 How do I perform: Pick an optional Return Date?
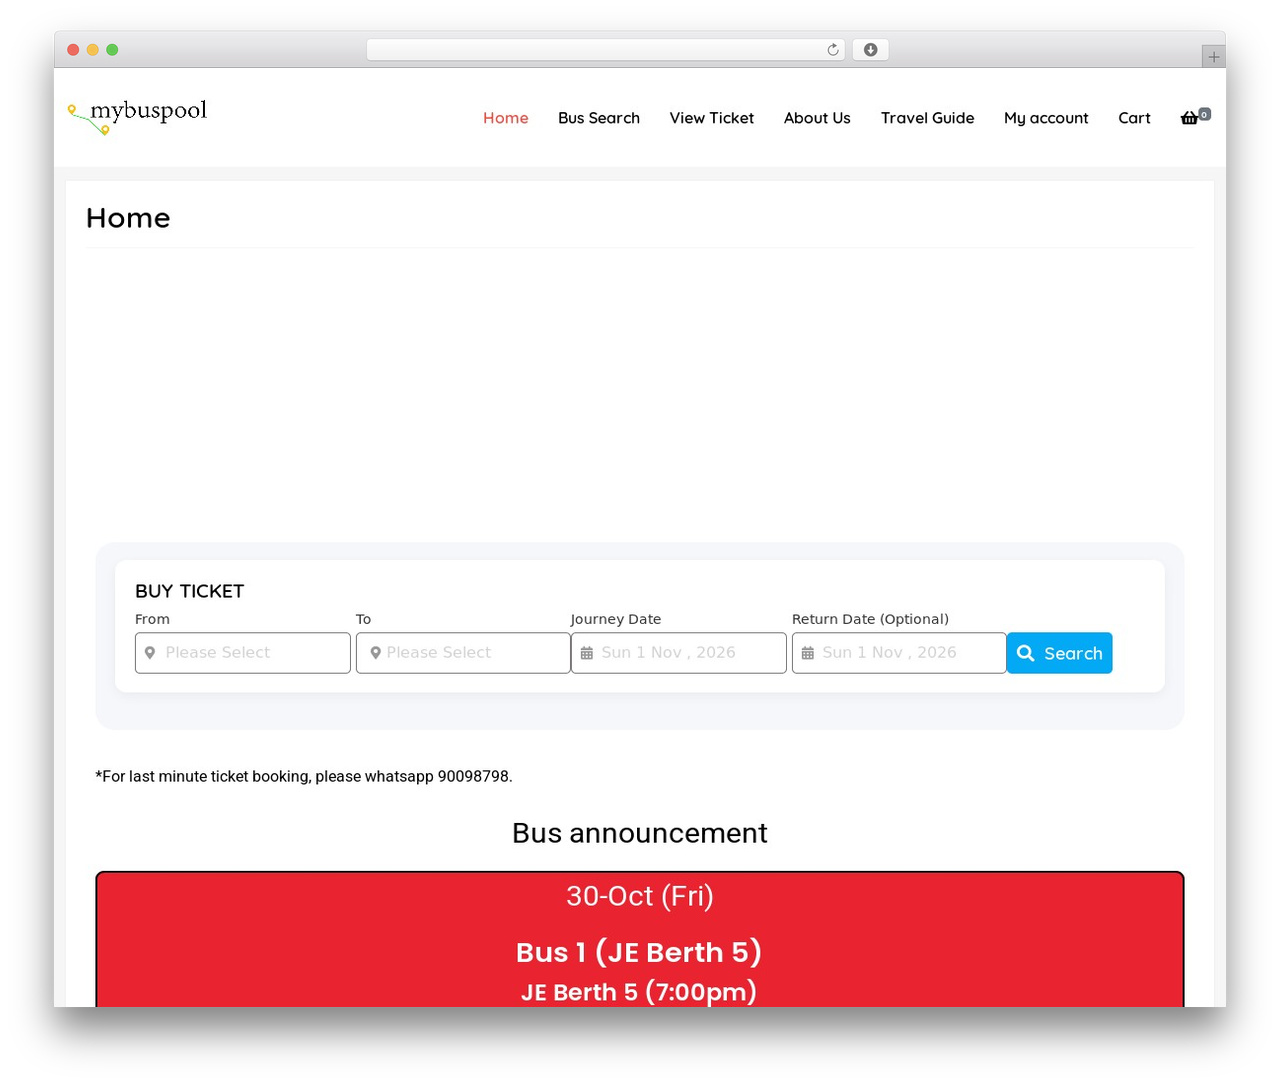(x=899, y=653)
